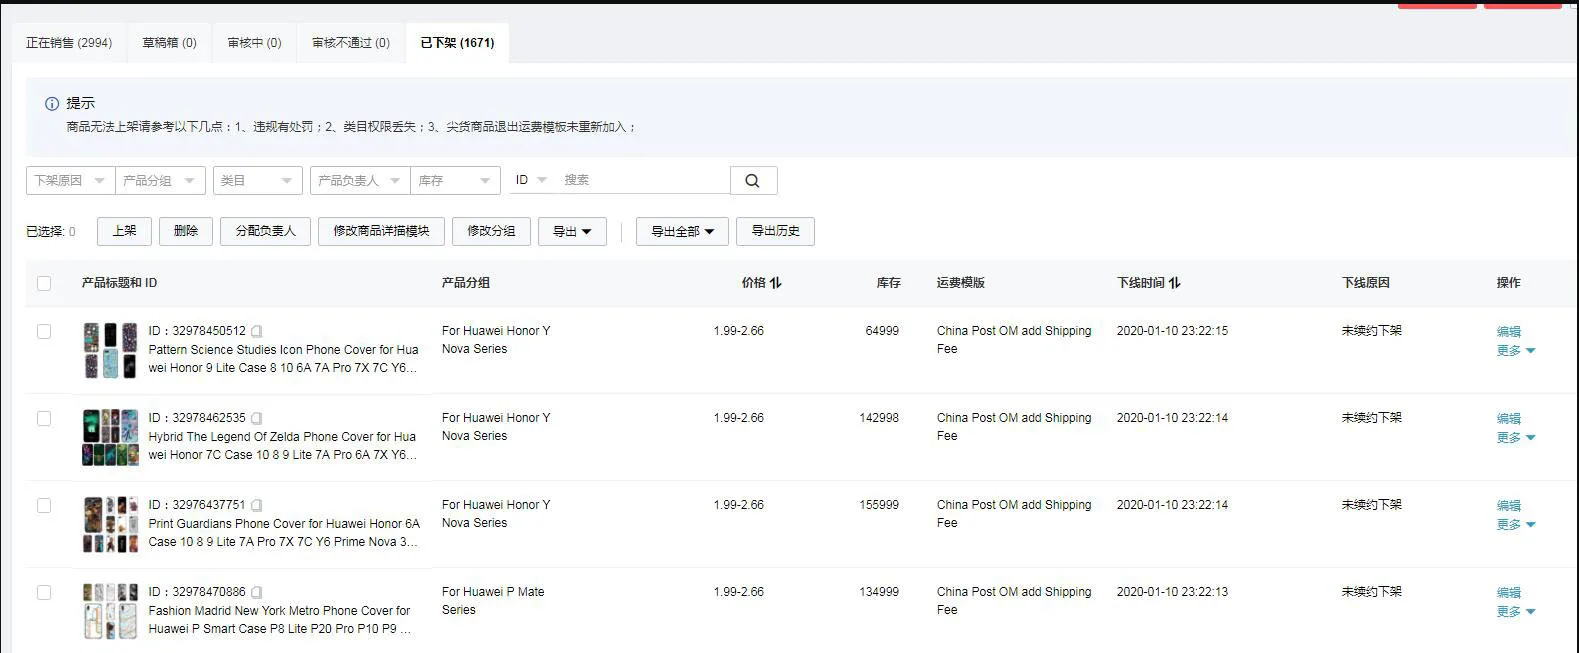This screenshot has height=653, width=1579.
Task: Copy ID 32978450512 using copy icon
Action: click(x=257, y=331)
